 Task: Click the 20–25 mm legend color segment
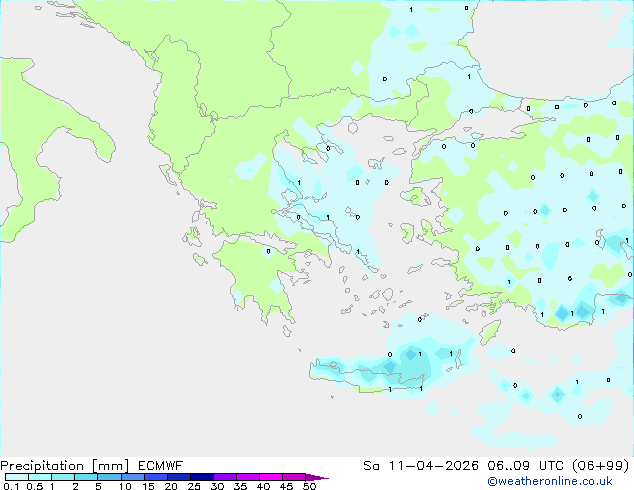click(179, 477)
